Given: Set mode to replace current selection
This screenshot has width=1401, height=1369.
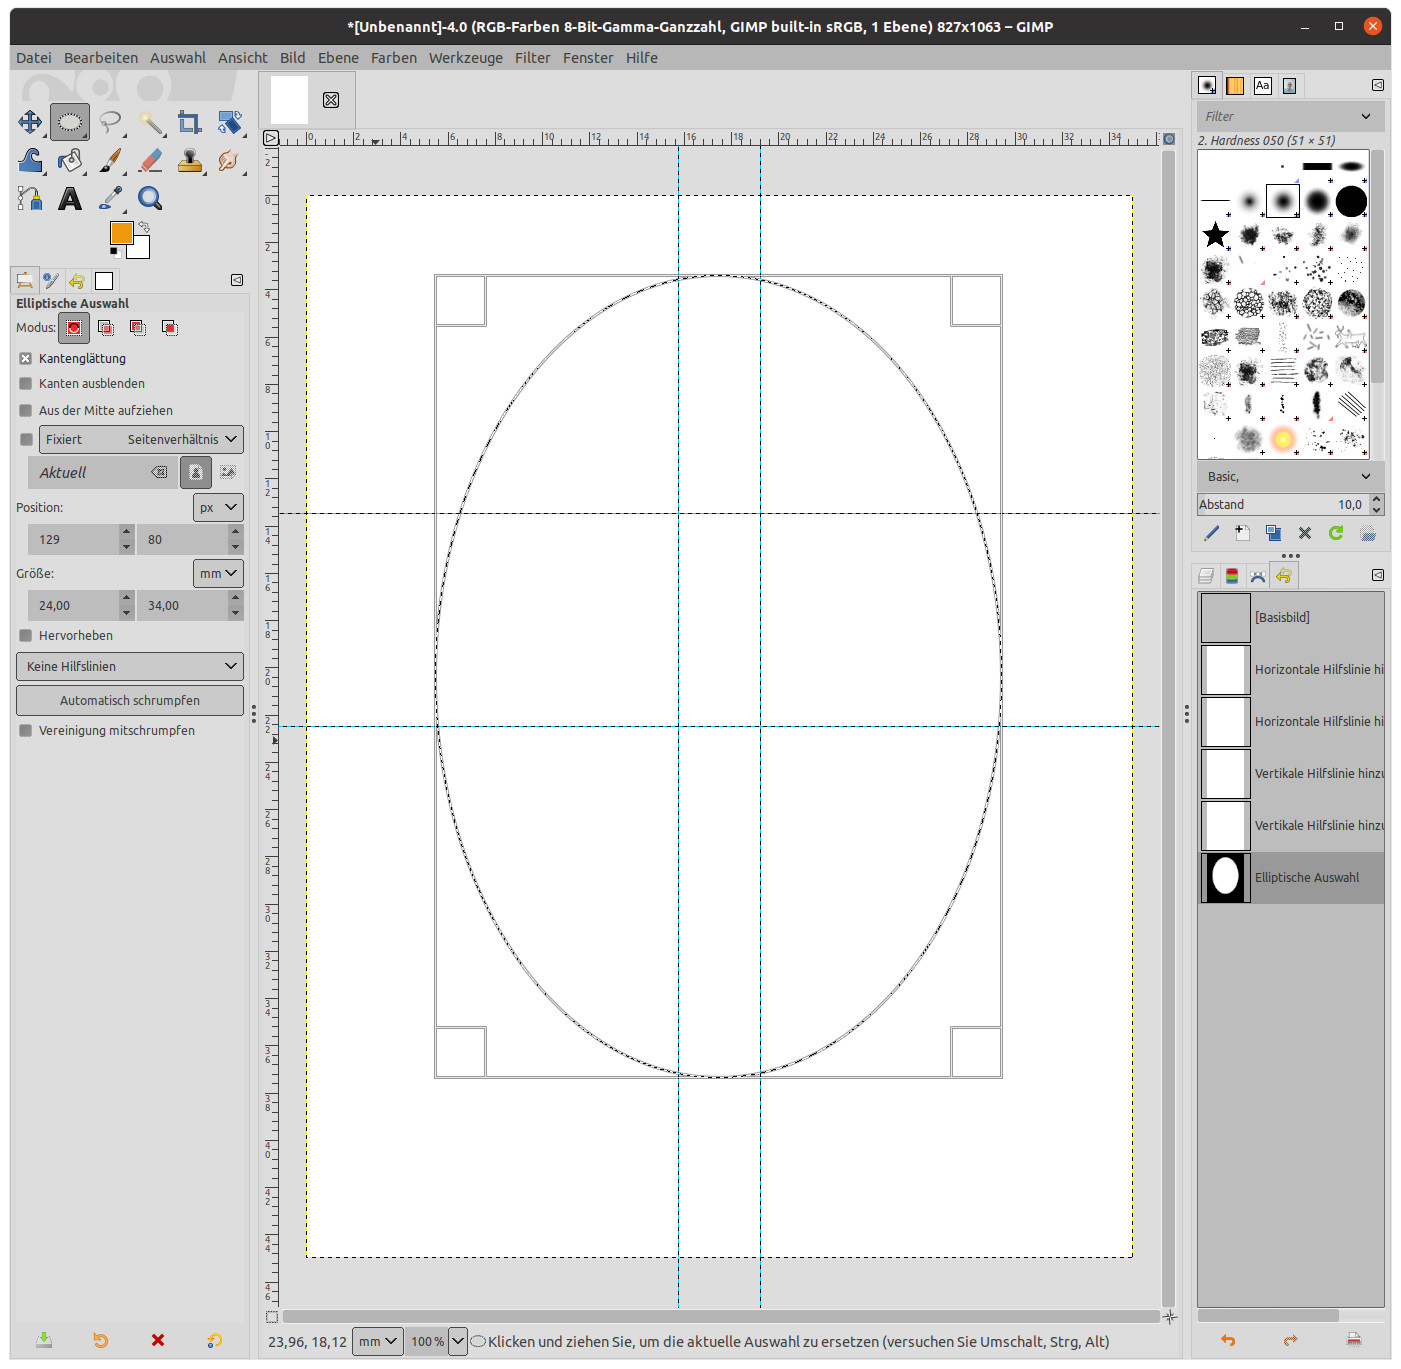Looking at the screenshot, I should pos(74,328).
